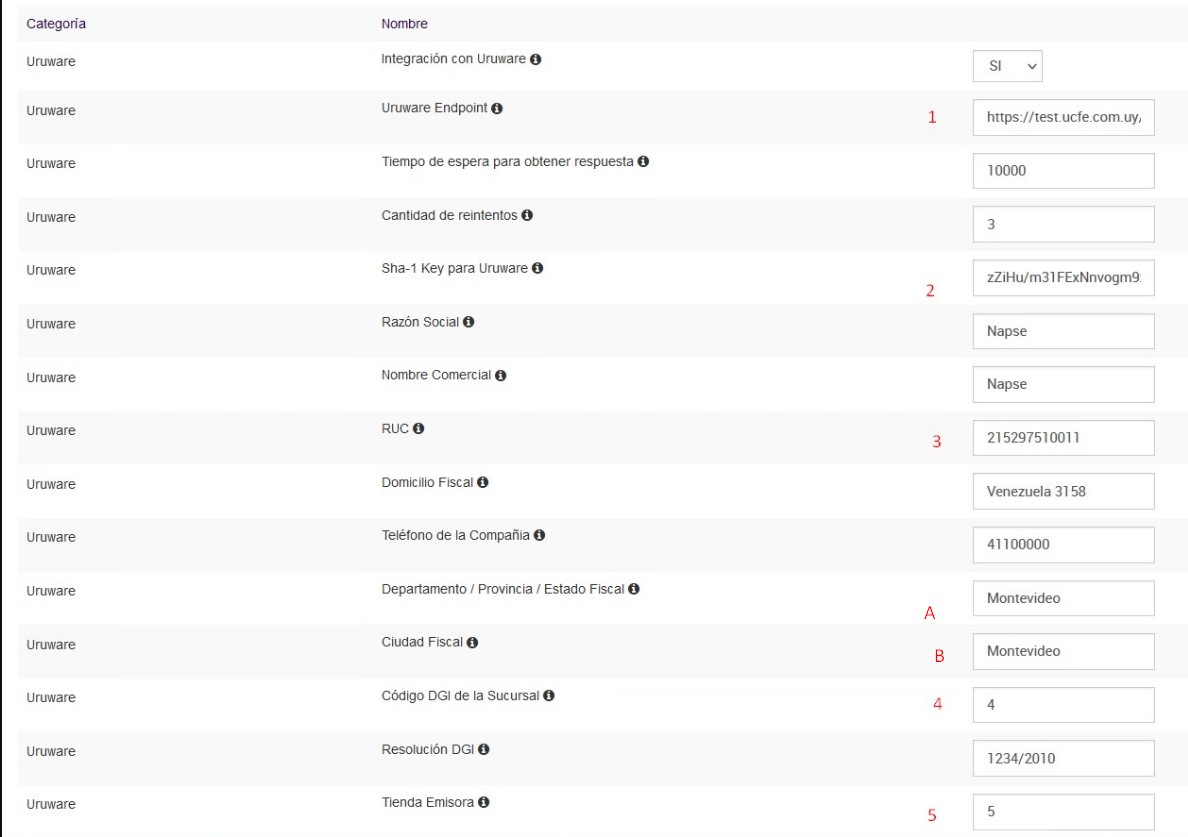1188x837 pixels.
Task: Click the Resolución DGI field 1234/2010
Action: tap(1063, 758)
